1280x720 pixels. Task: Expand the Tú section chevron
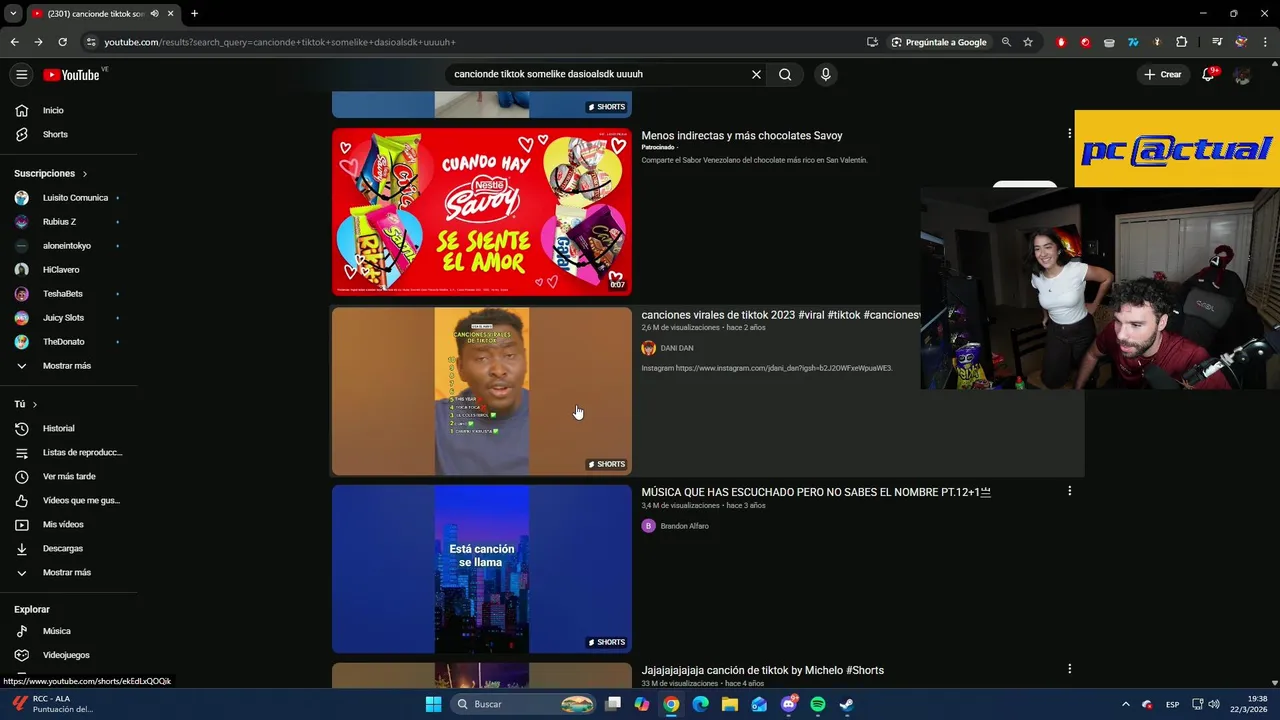click(x=34, y=404)
